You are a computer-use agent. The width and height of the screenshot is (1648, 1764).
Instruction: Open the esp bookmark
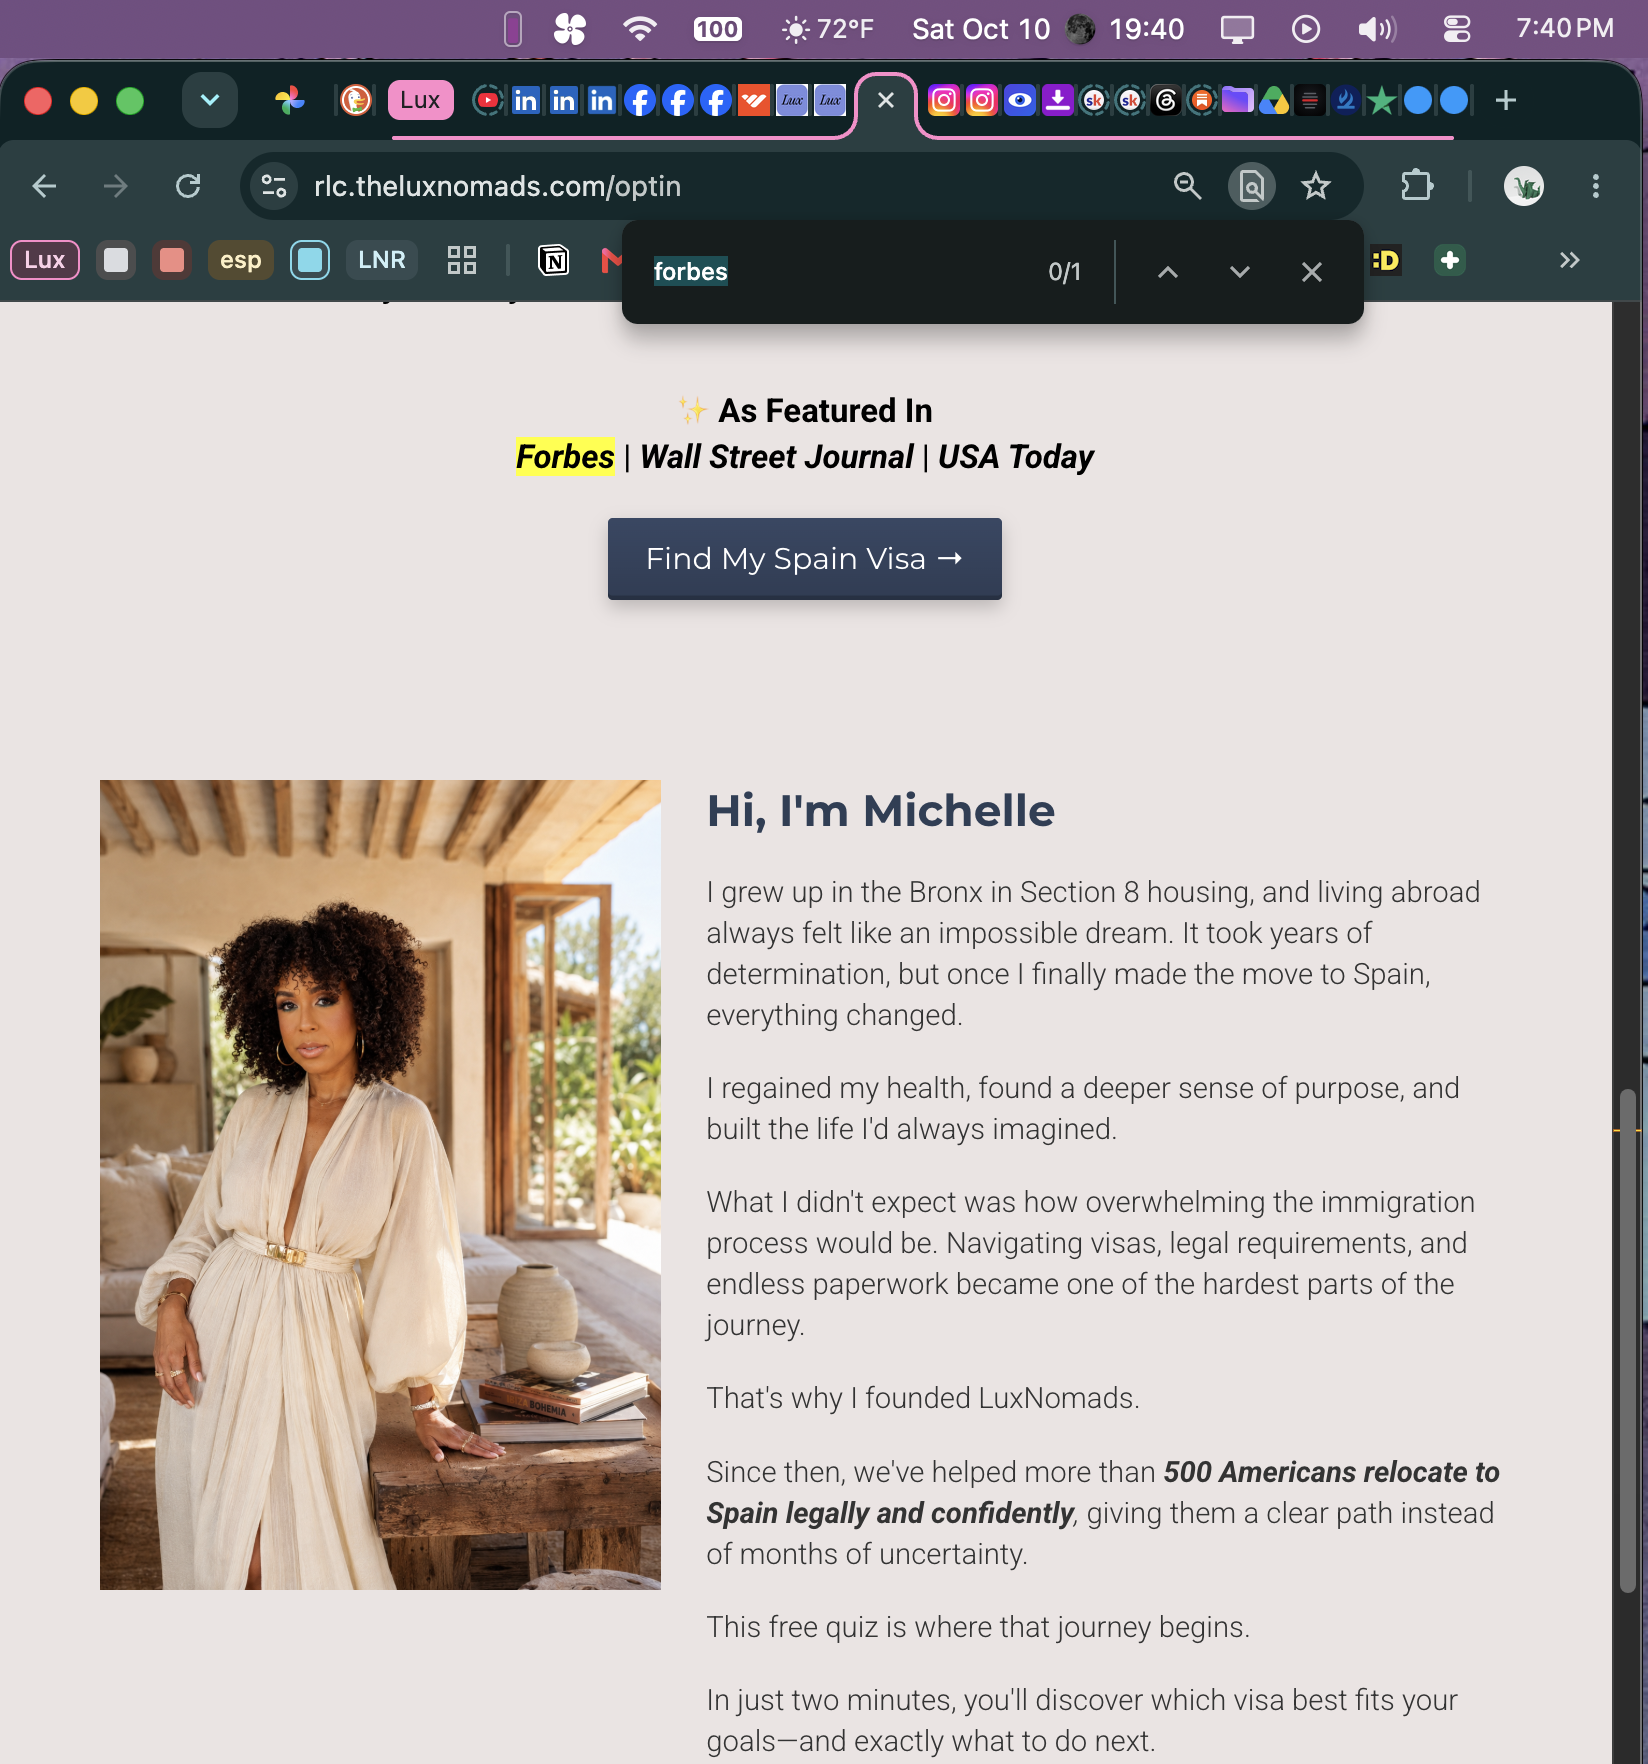click(x=241, y=260)
